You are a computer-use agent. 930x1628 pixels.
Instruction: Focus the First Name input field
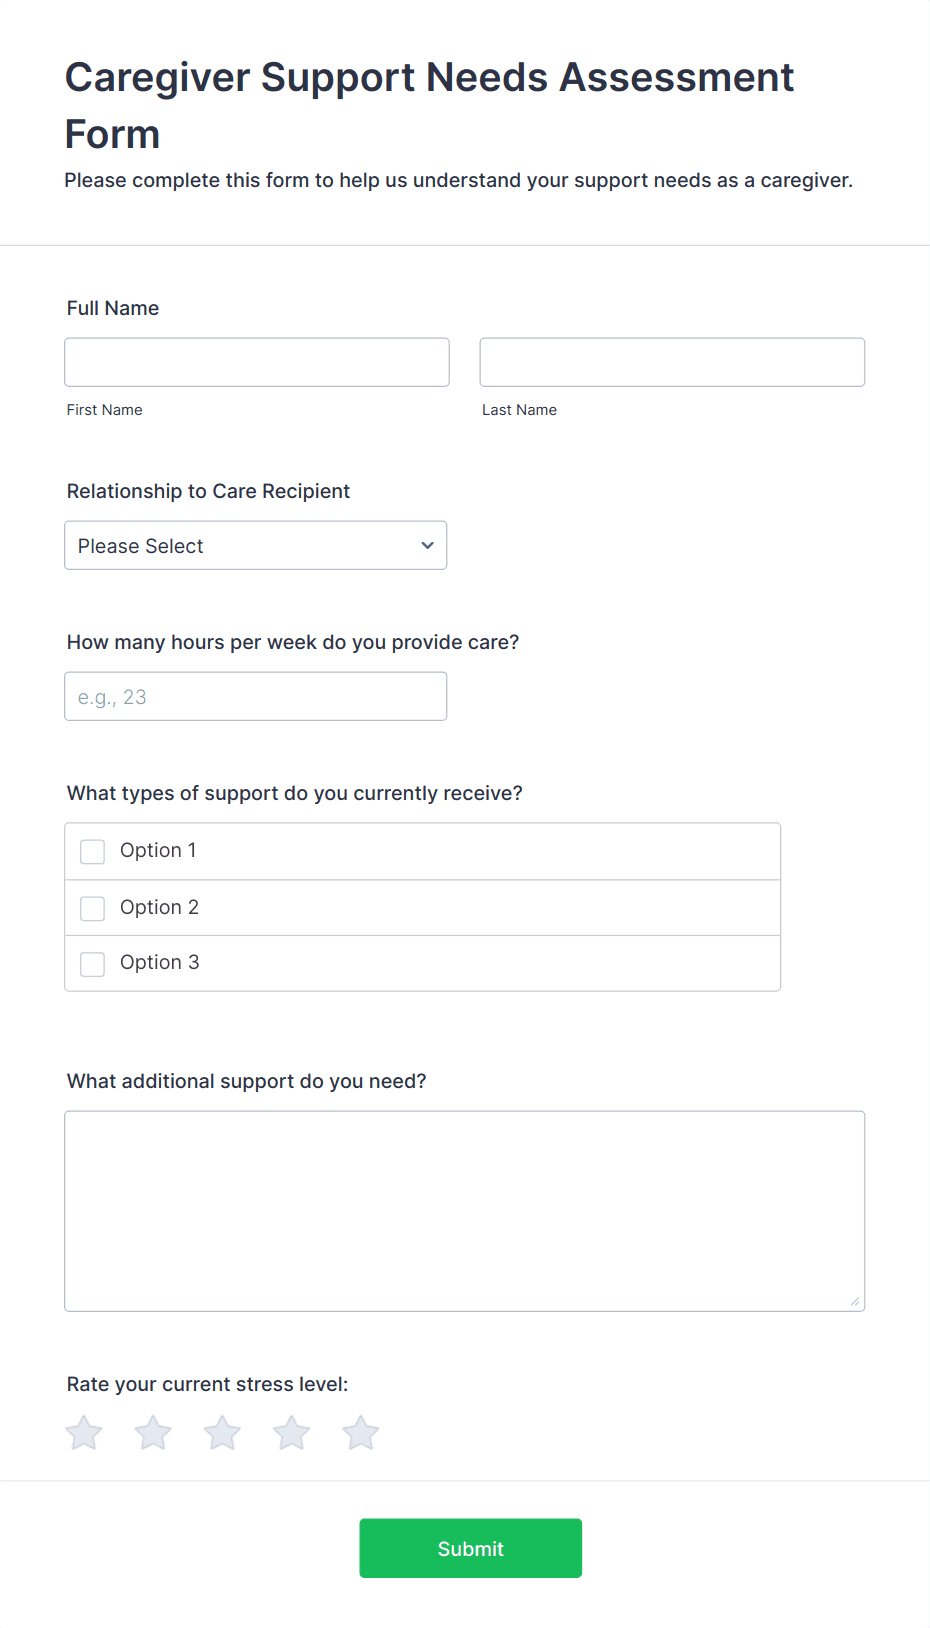coord(257,362)
